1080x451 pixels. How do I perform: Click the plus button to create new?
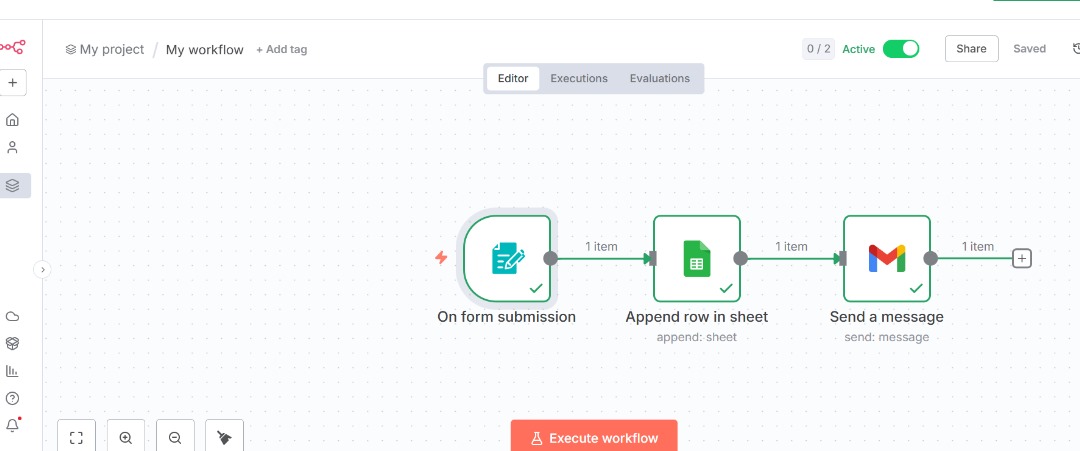coord(13,83)
